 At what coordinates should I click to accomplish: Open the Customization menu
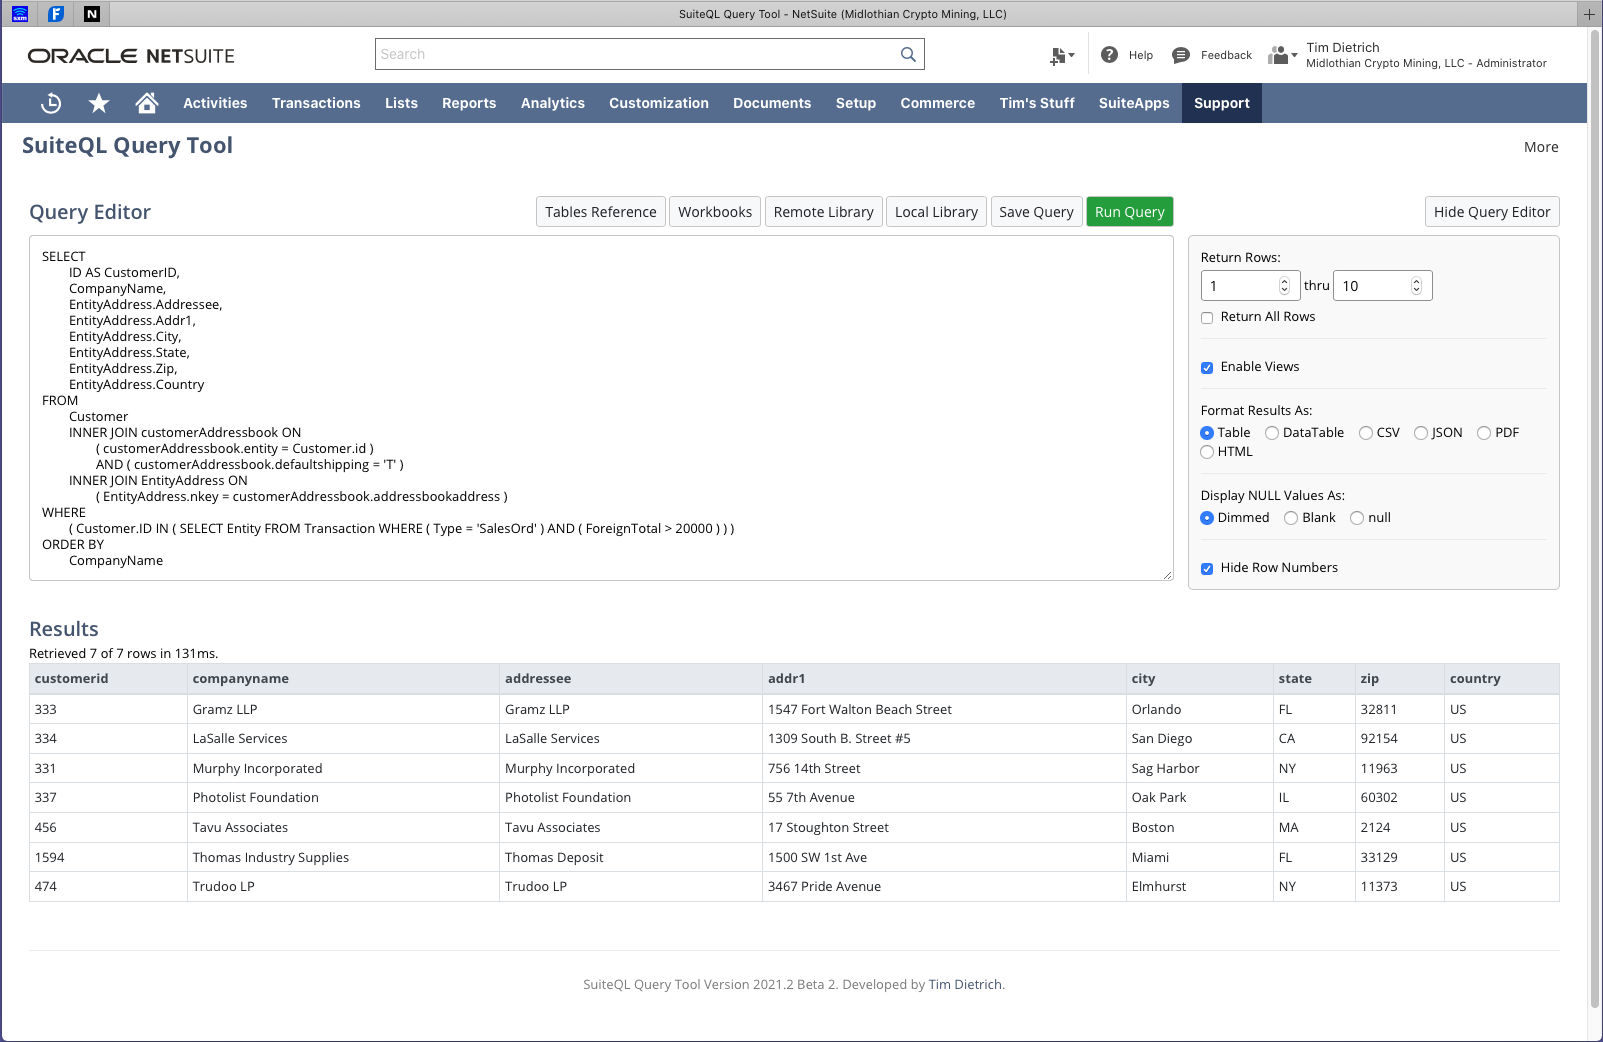pos(659,103)
